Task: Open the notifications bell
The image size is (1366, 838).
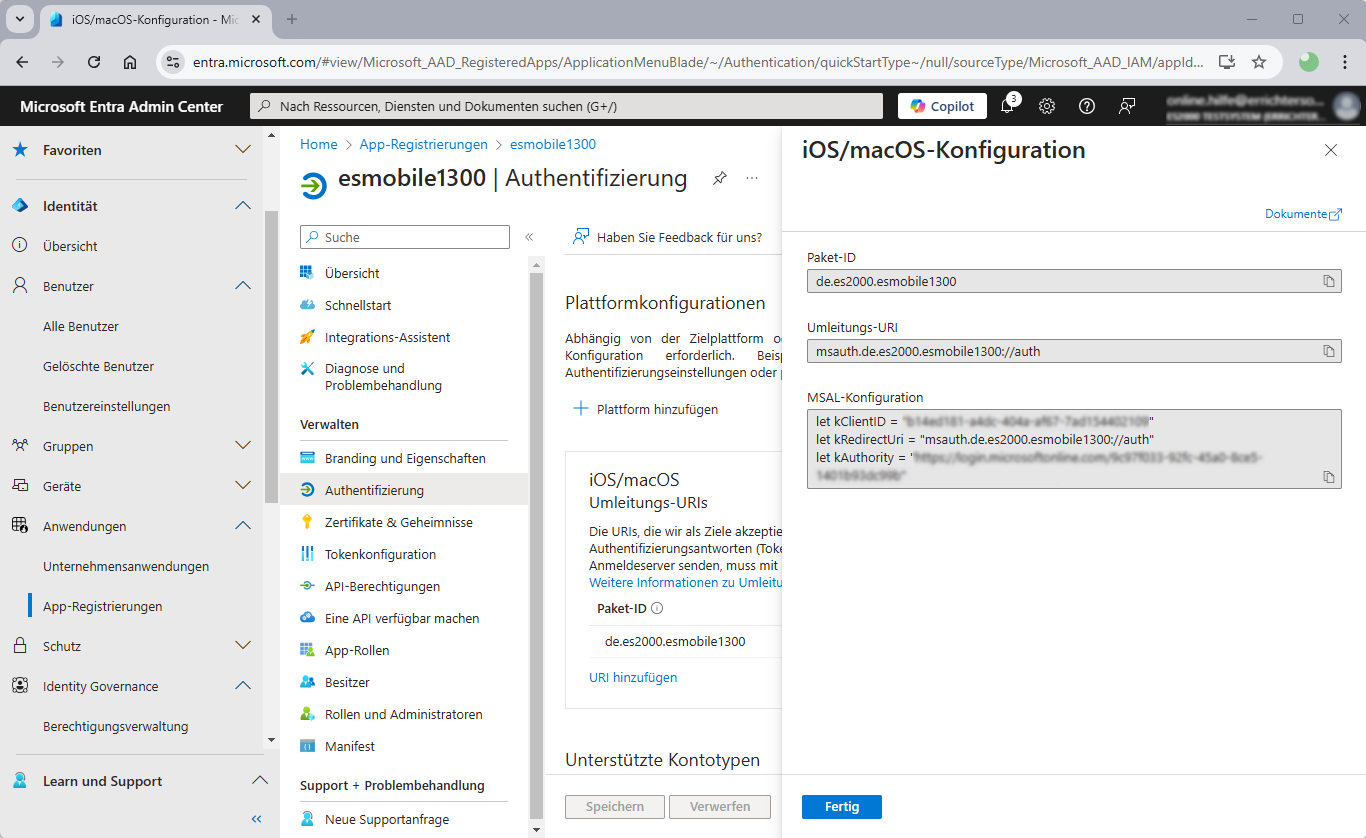Action: click(x=1007, y=106)
